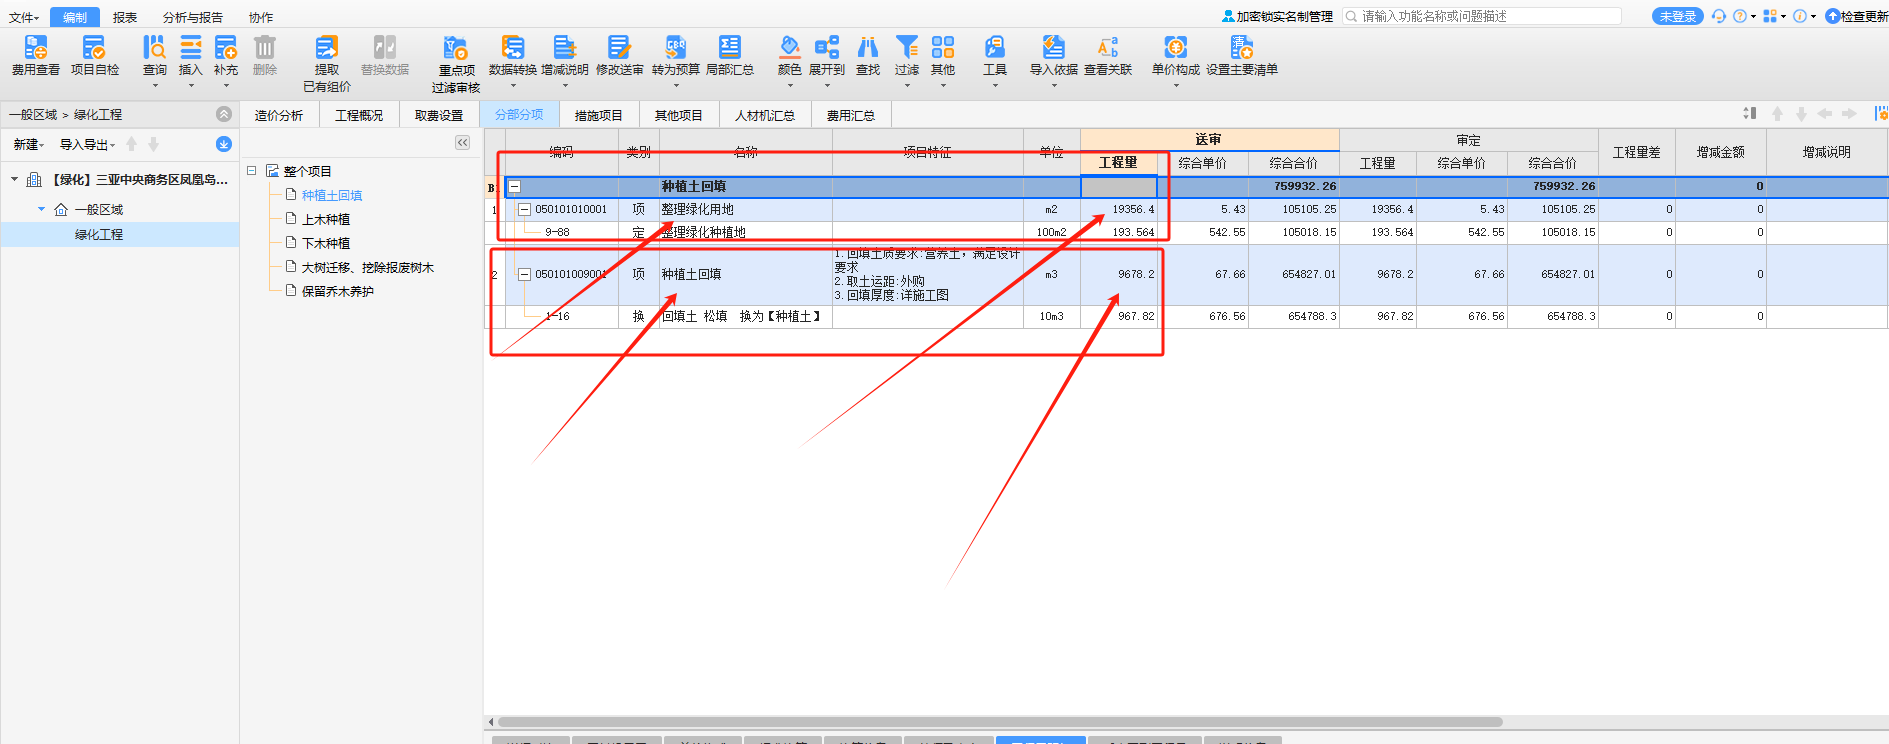Open the 造价分析 cost analysis tab

click(x=279, y=115)
